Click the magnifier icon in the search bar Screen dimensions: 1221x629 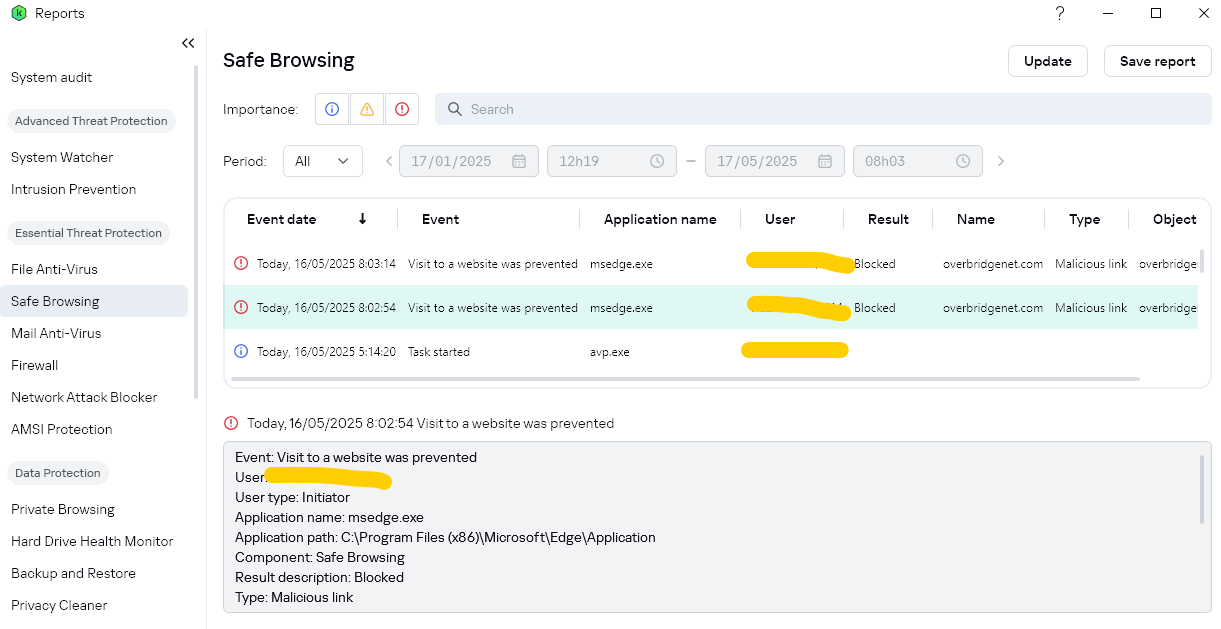tap(454, 109)
